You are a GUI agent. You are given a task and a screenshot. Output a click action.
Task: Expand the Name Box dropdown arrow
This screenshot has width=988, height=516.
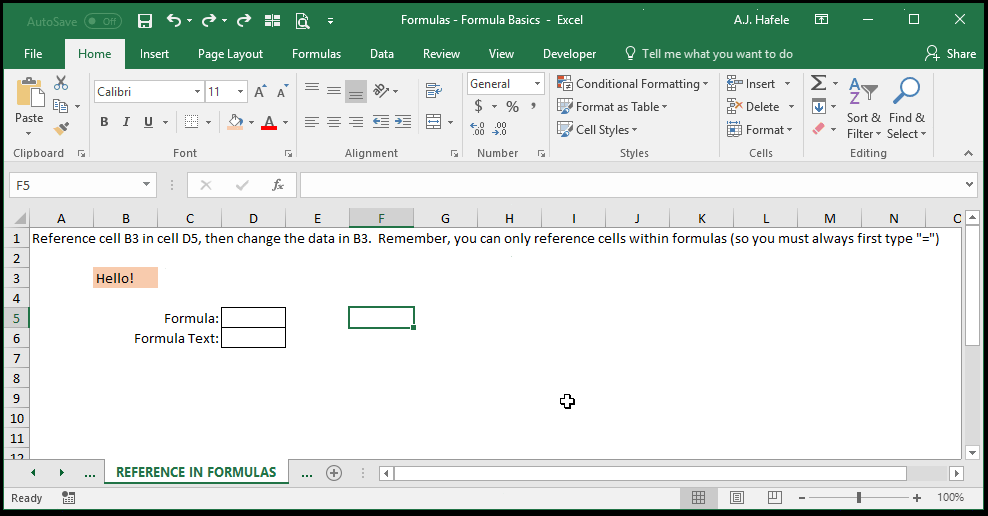click(146, 185)
